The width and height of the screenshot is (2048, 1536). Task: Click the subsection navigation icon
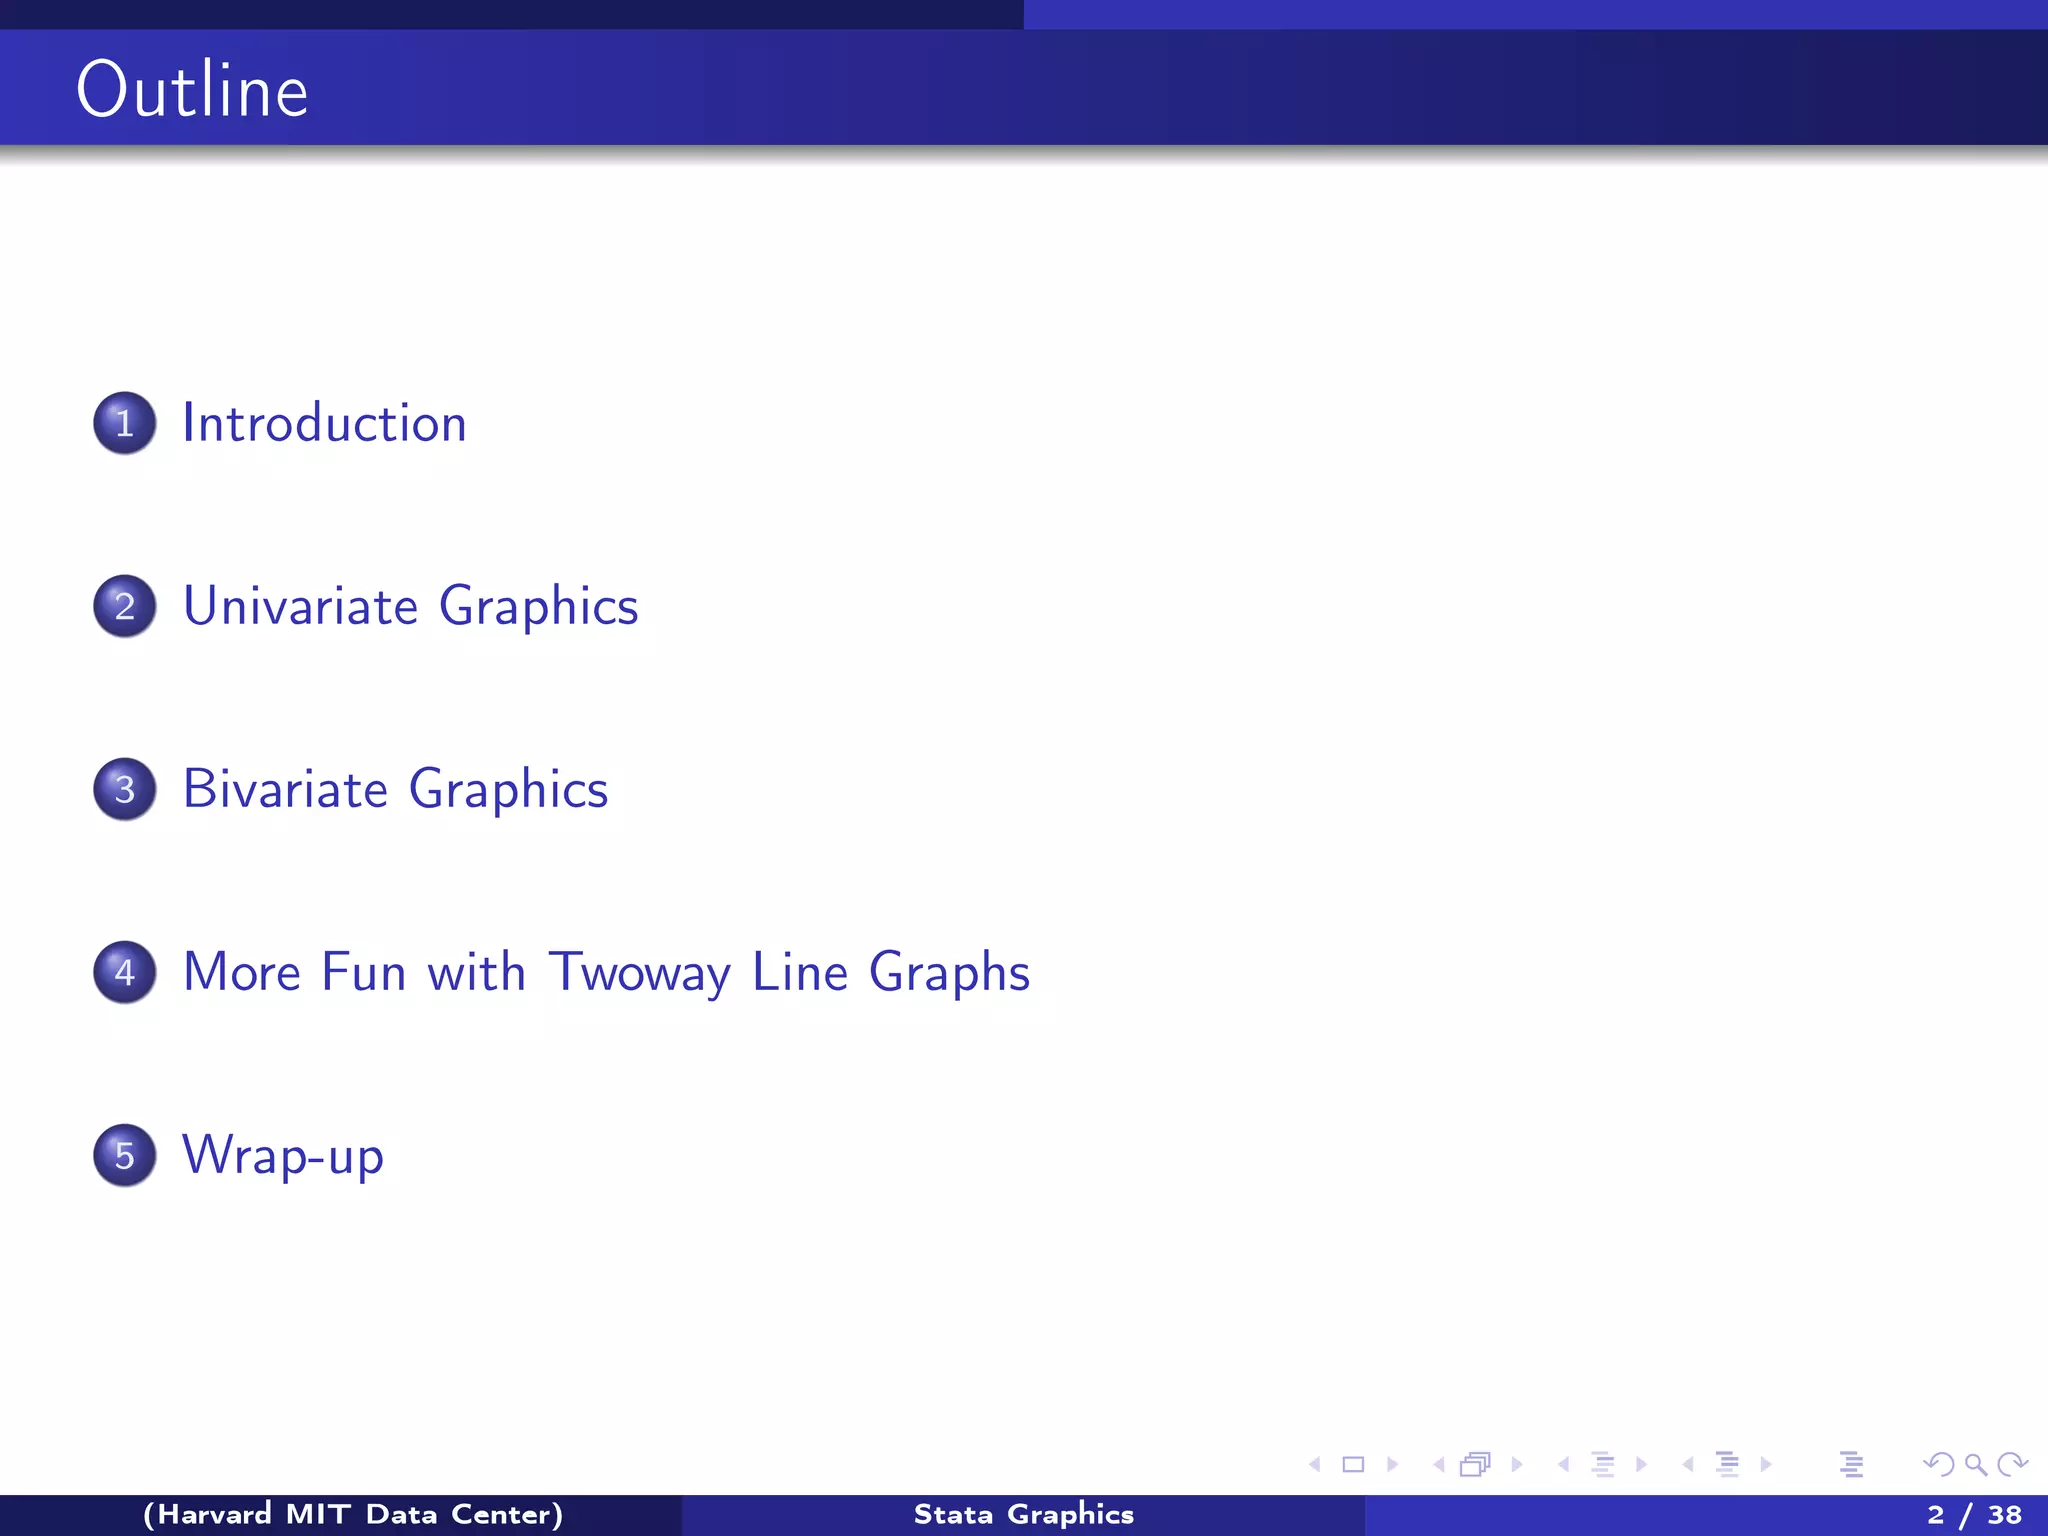[1603, 1464]
